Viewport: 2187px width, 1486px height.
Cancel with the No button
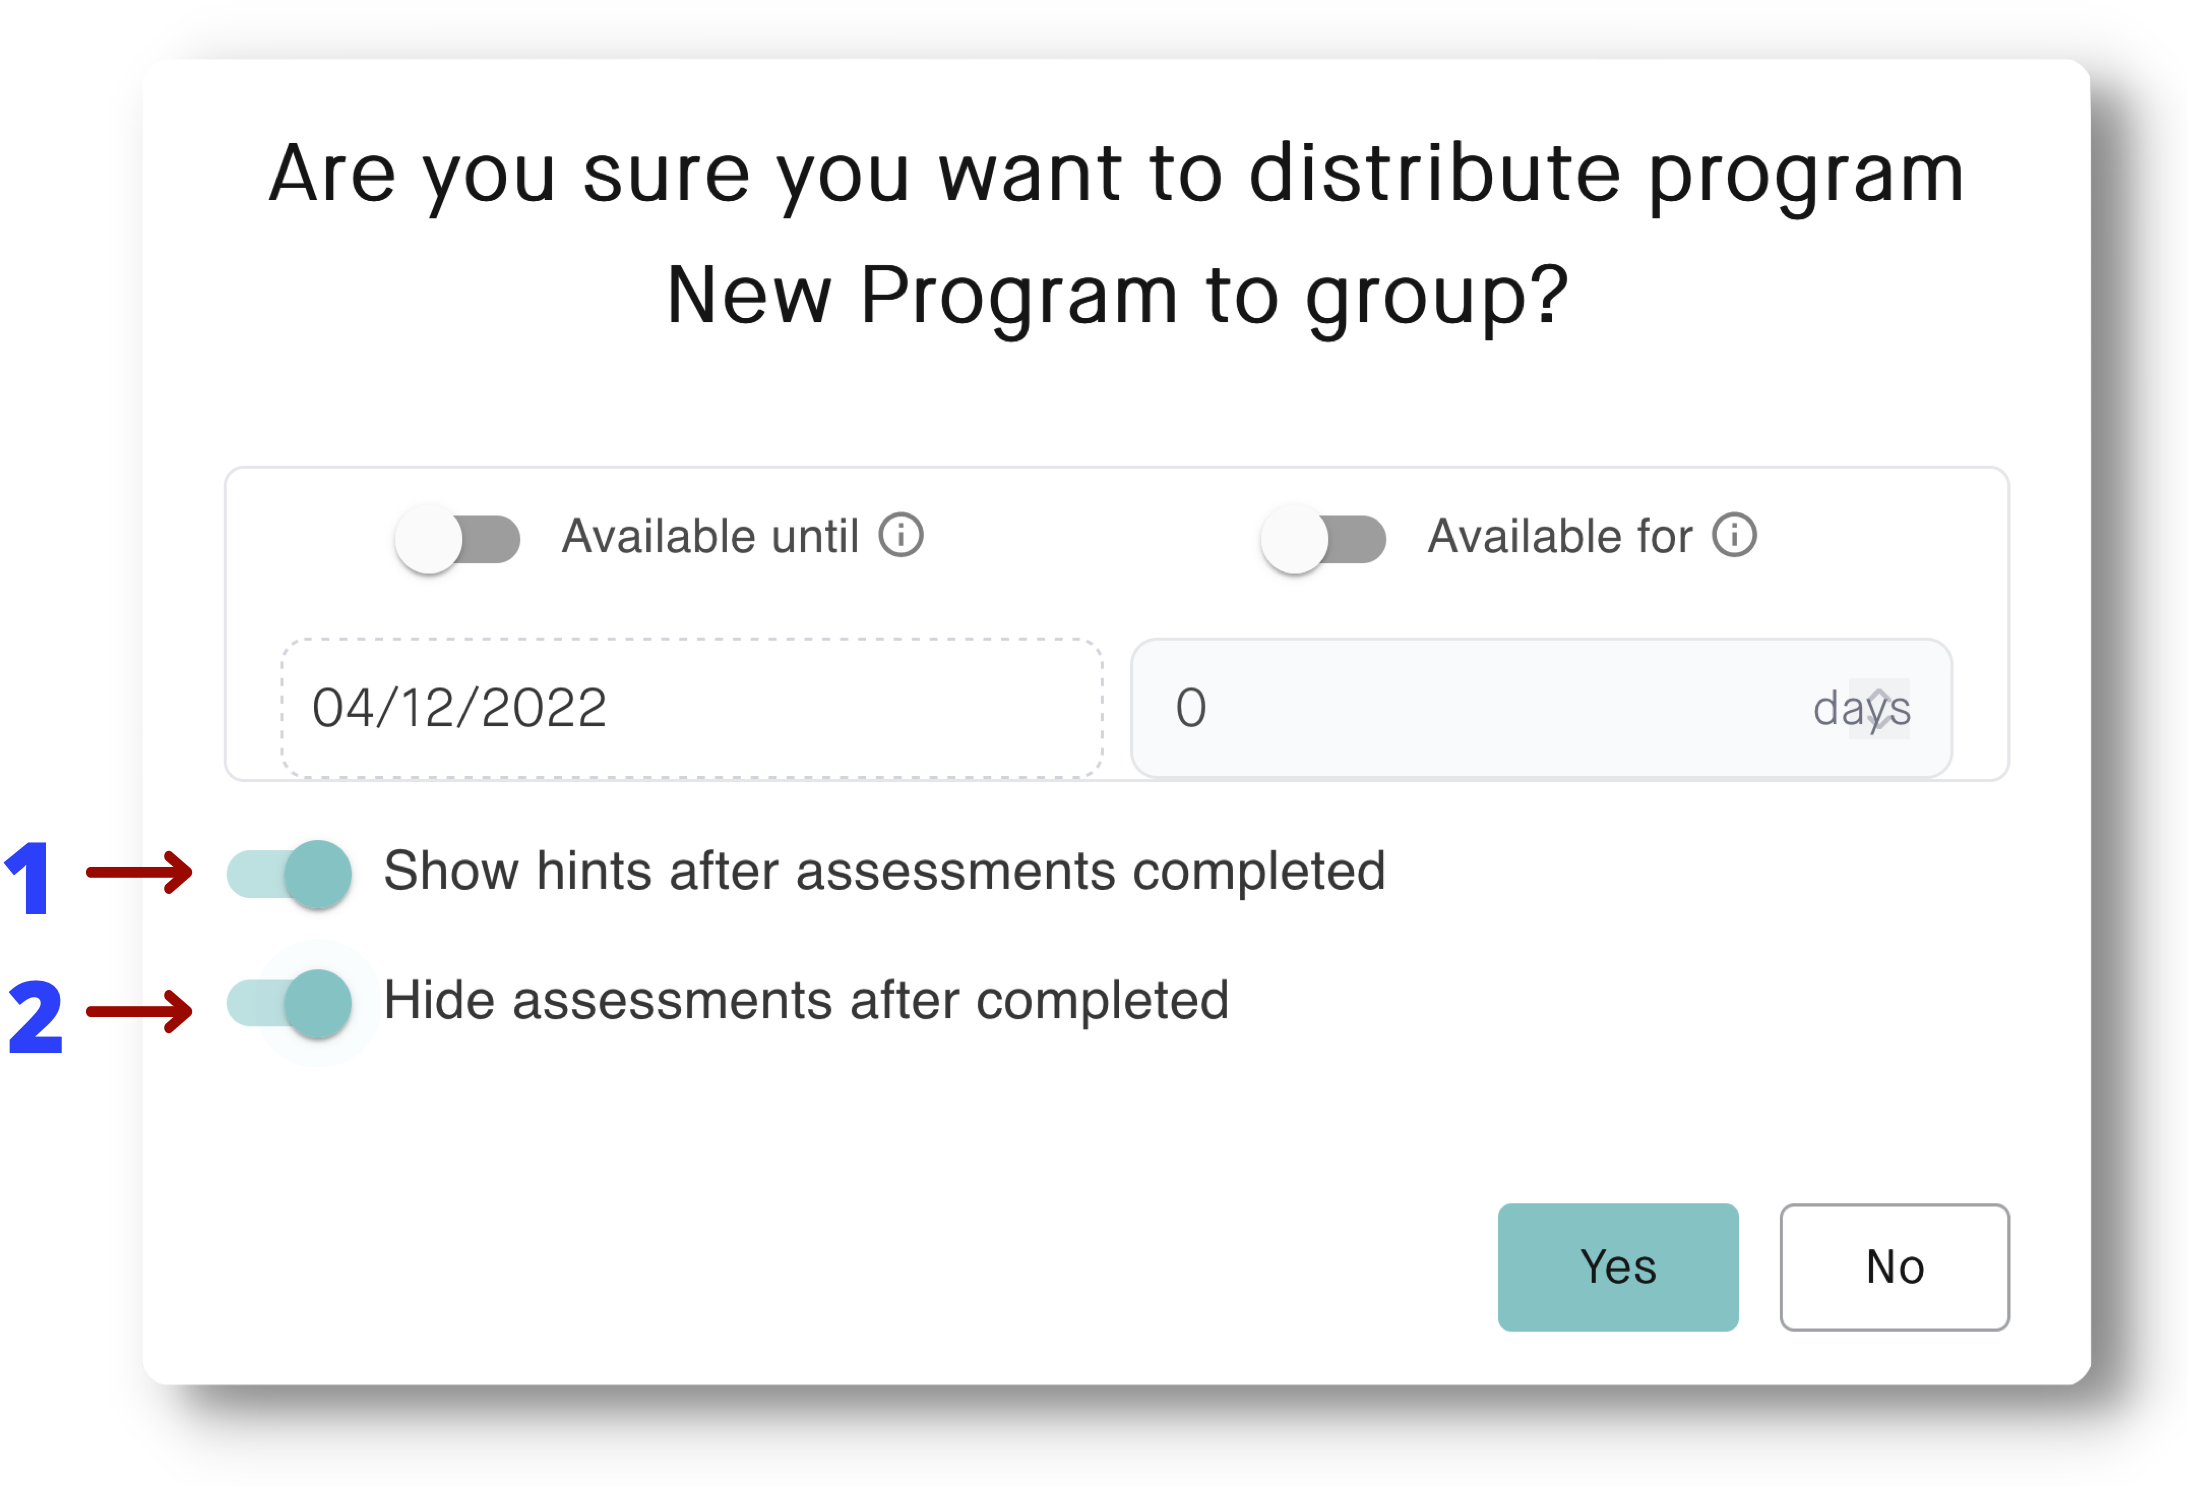point(1894,1267)
